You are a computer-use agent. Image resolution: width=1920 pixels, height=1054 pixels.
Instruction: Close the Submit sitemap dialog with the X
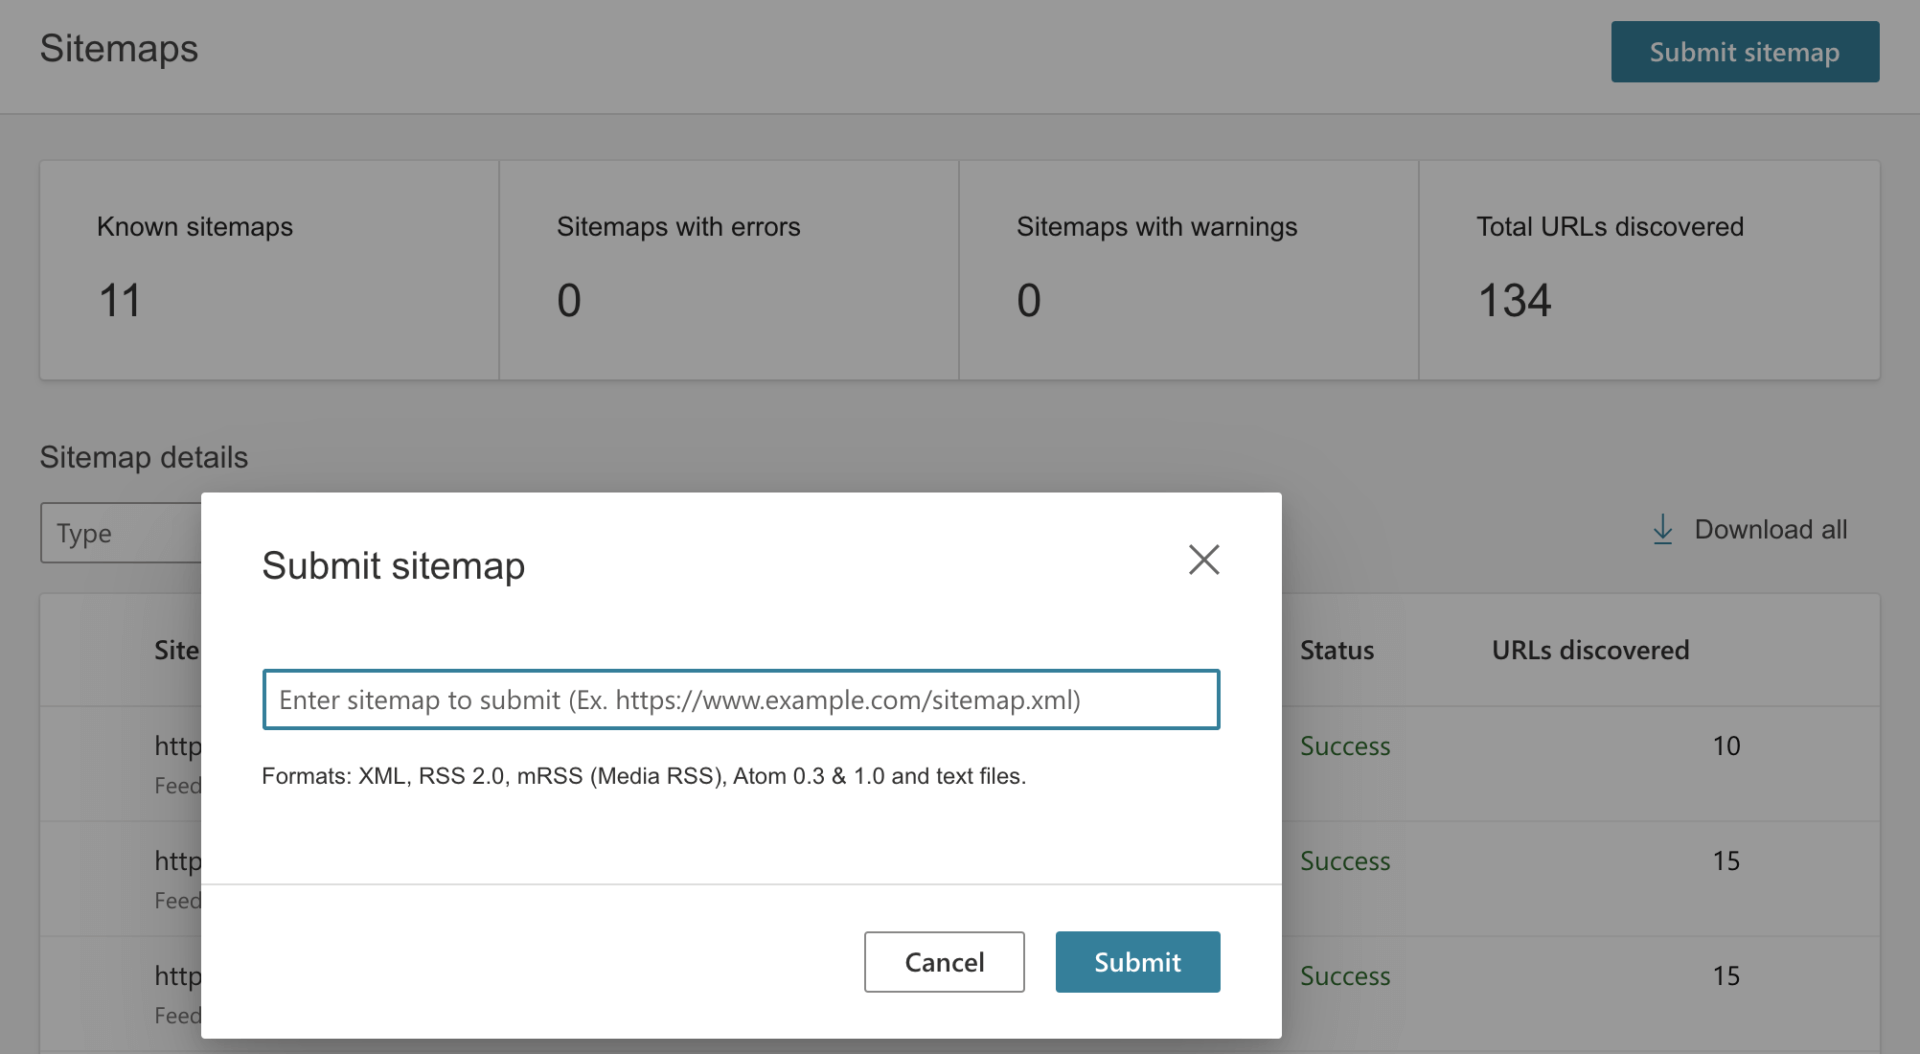pos(1203,559)
